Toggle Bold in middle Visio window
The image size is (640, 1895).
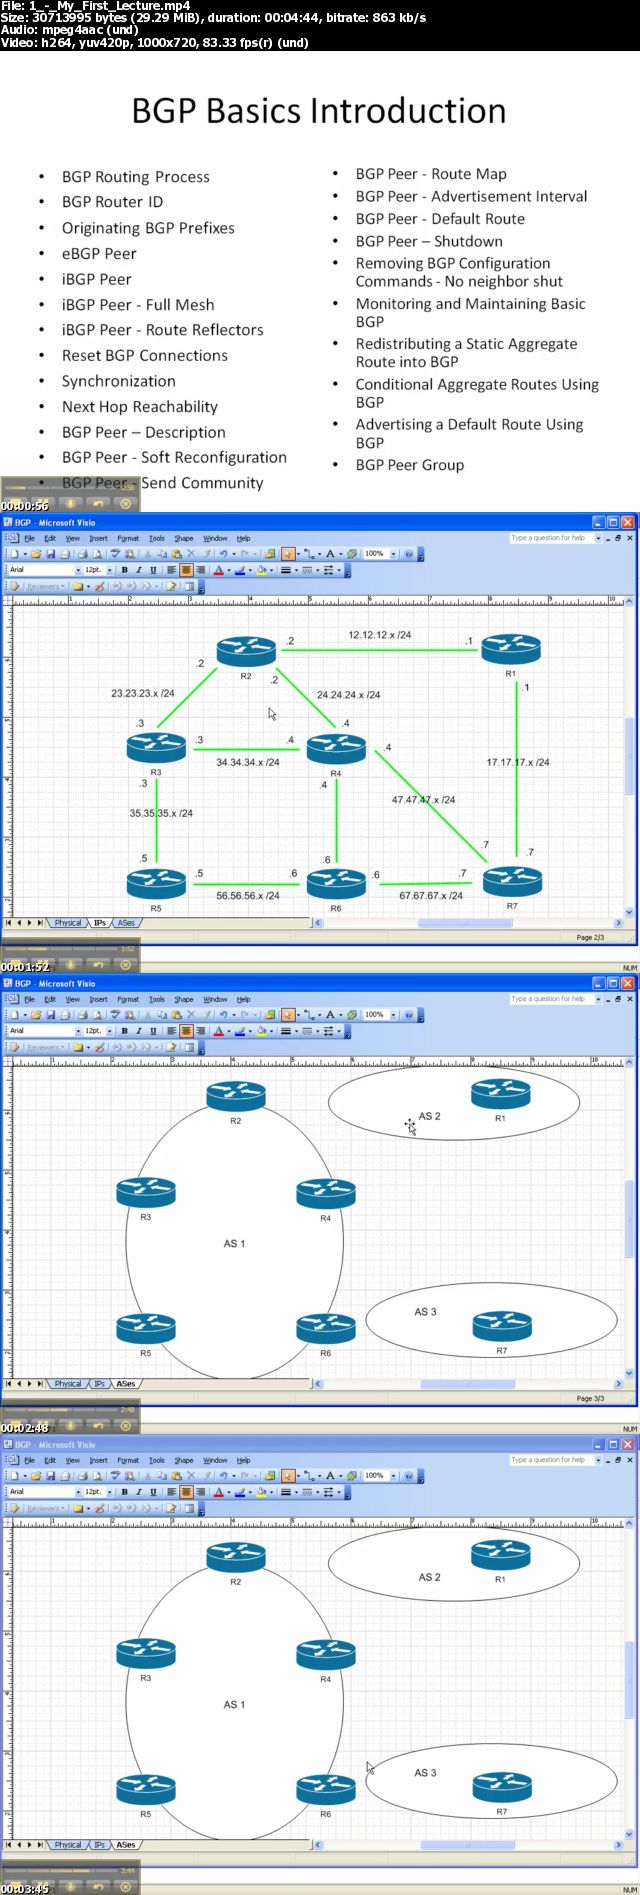coord(124,1031)
